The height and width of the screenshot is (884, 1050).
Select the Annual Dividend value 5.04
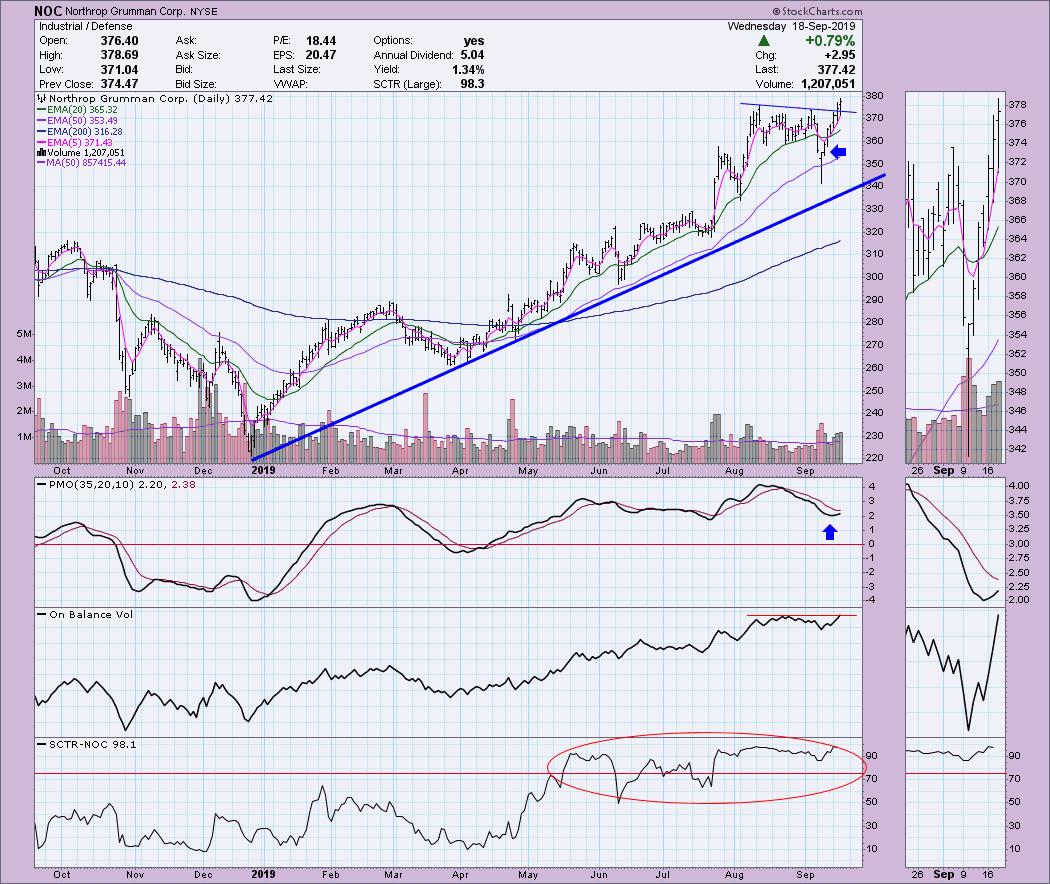click(x=472, y=55)
